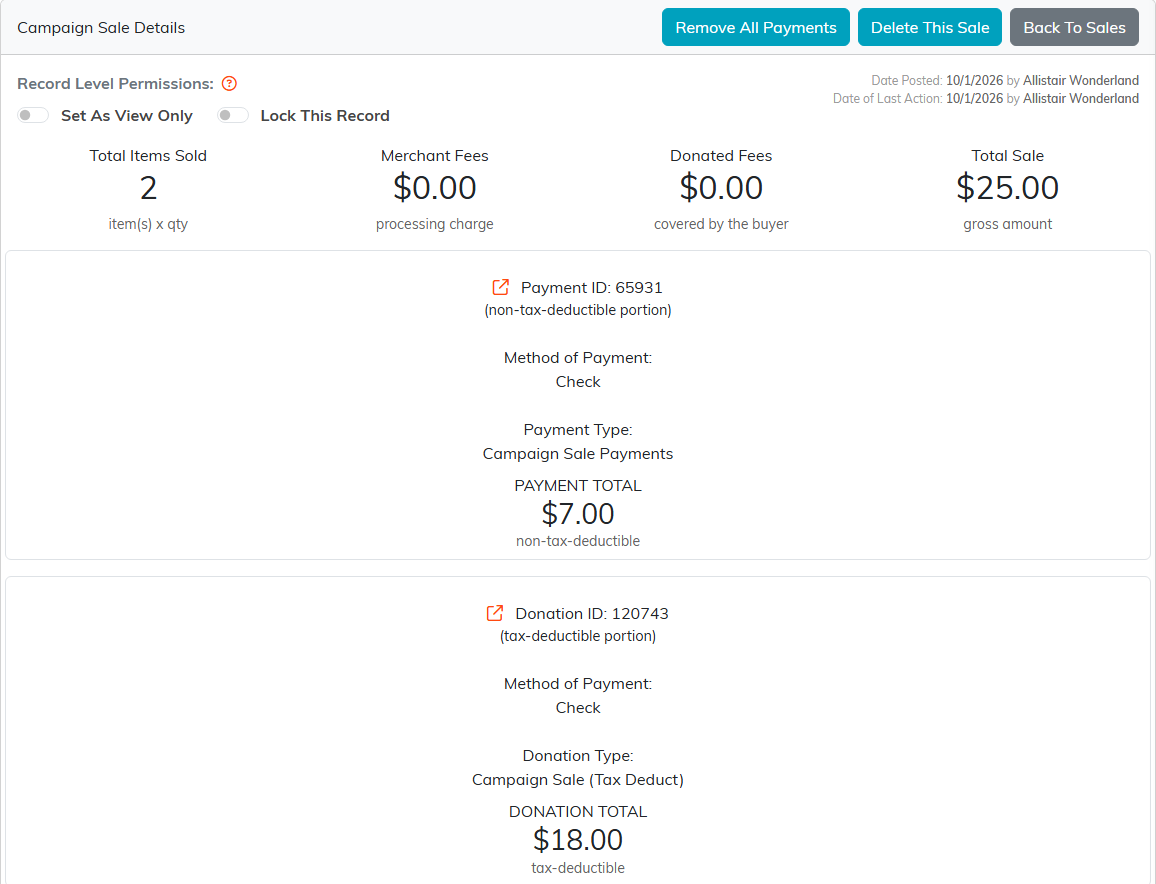Click Campaign Sale (Tax Deduct) donation type
This screenshot has height=884, width=1156.
578,779
